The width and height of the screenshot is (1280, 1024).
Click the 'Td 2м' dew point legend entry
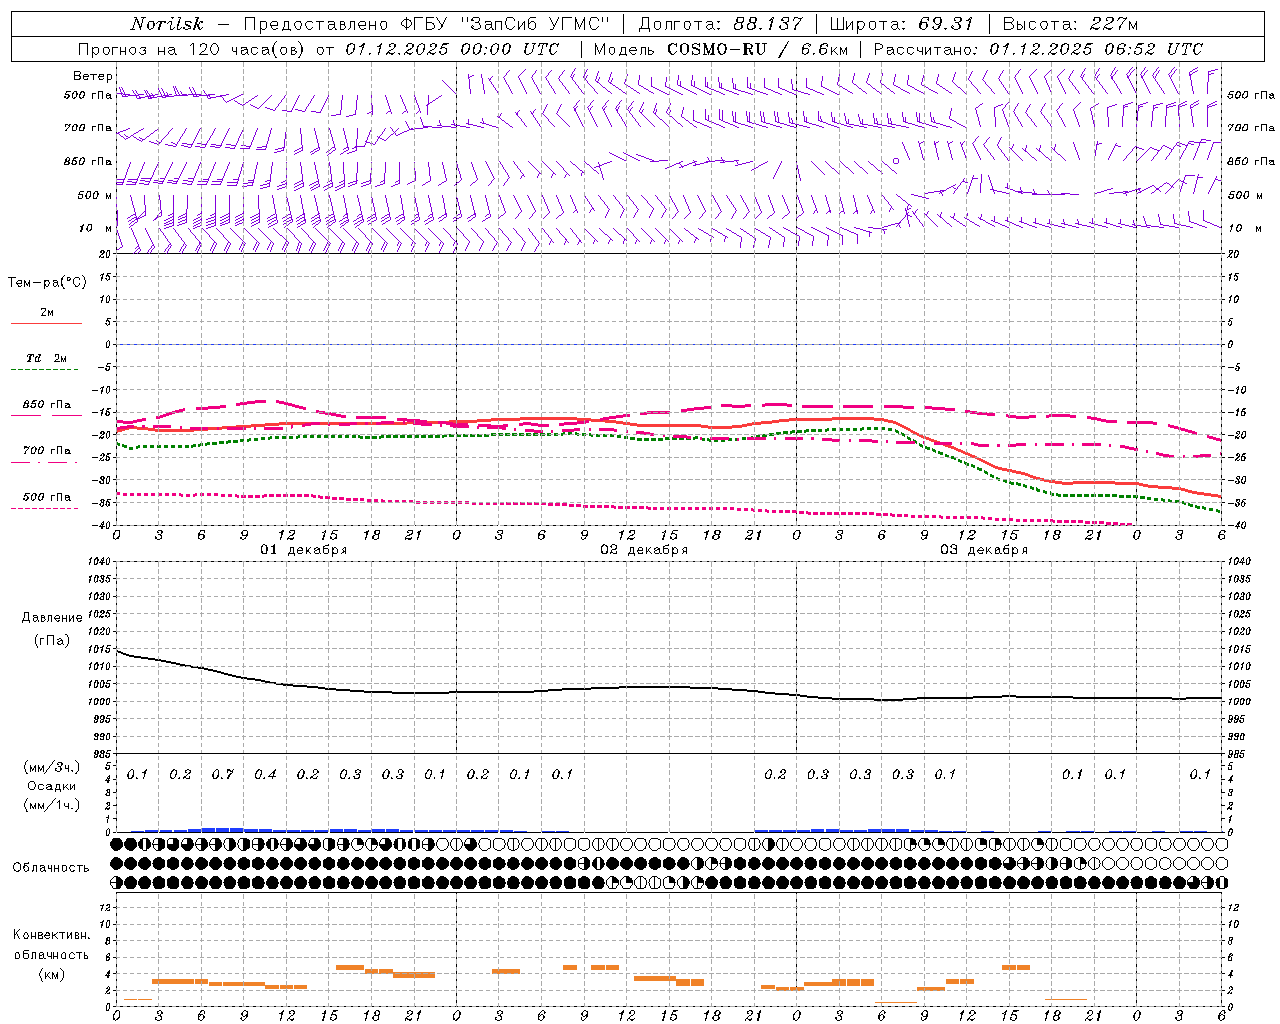tap(47, 358)
